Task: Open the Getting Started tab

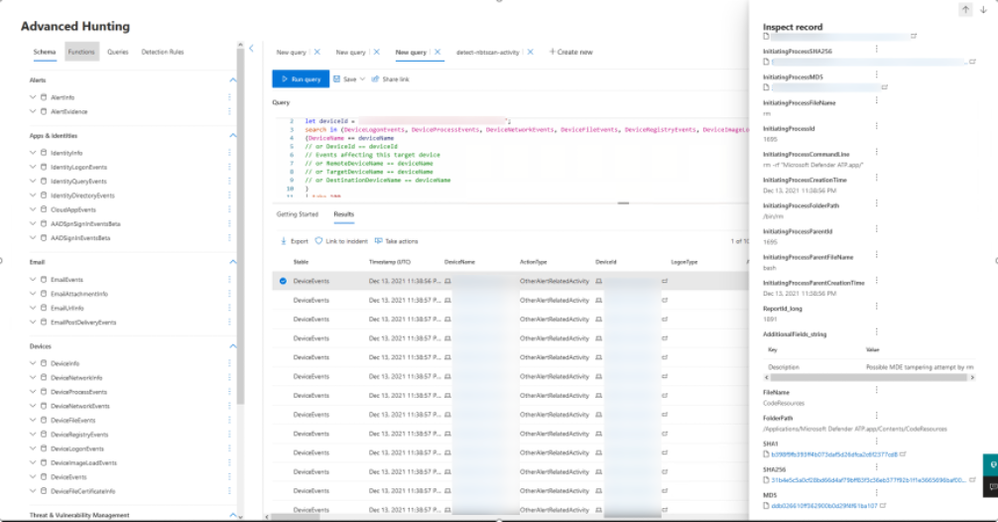Action: point(297,215)
